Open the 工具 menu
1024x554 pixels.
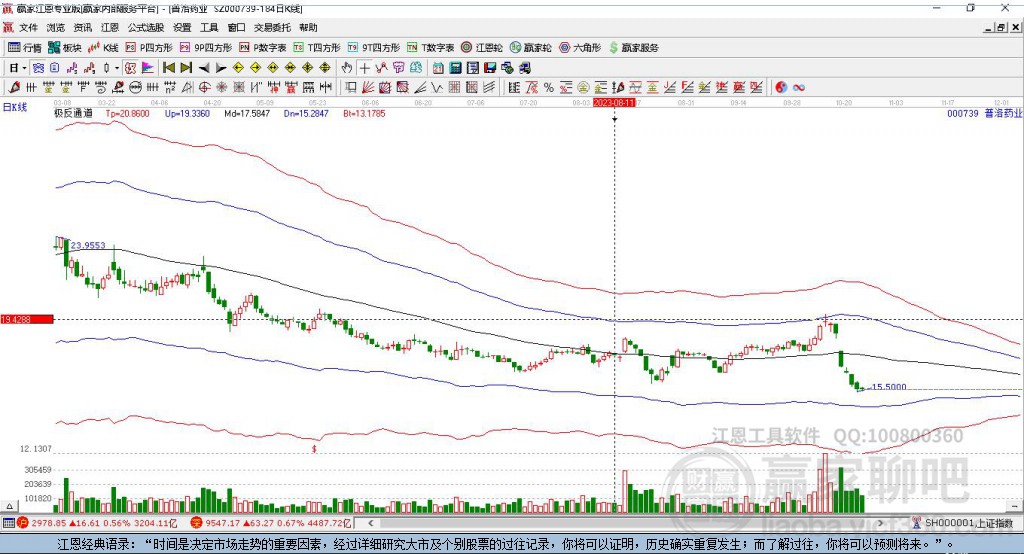[x=209, y=27]
